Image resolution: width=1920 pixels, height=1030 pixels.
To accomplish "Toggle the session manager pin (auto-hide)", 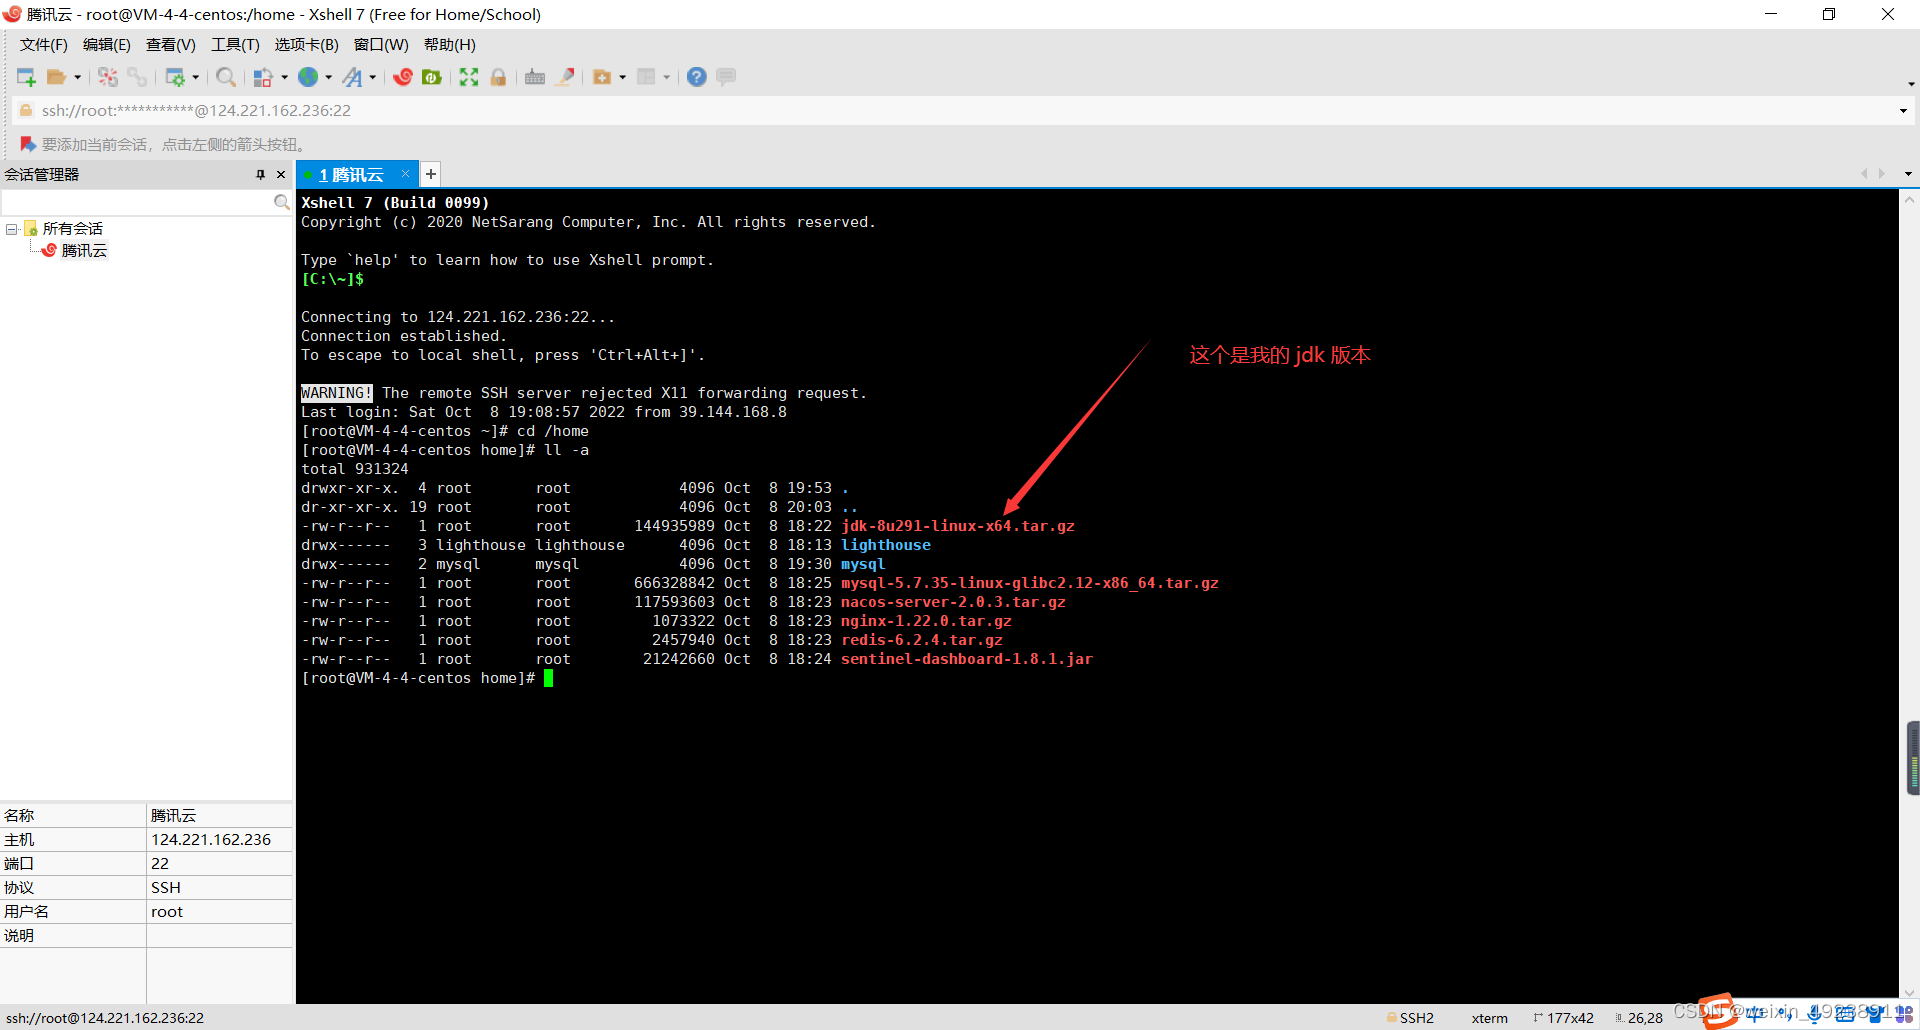I will coord(260,174).
